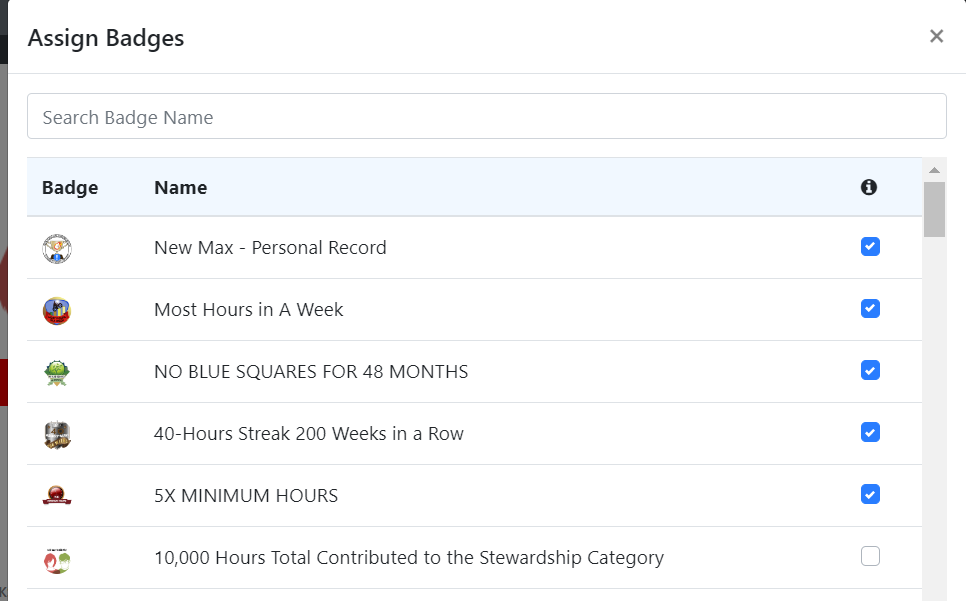Click the info icon in table header
The height and width of the screenshot is (601, 966).
869,187
